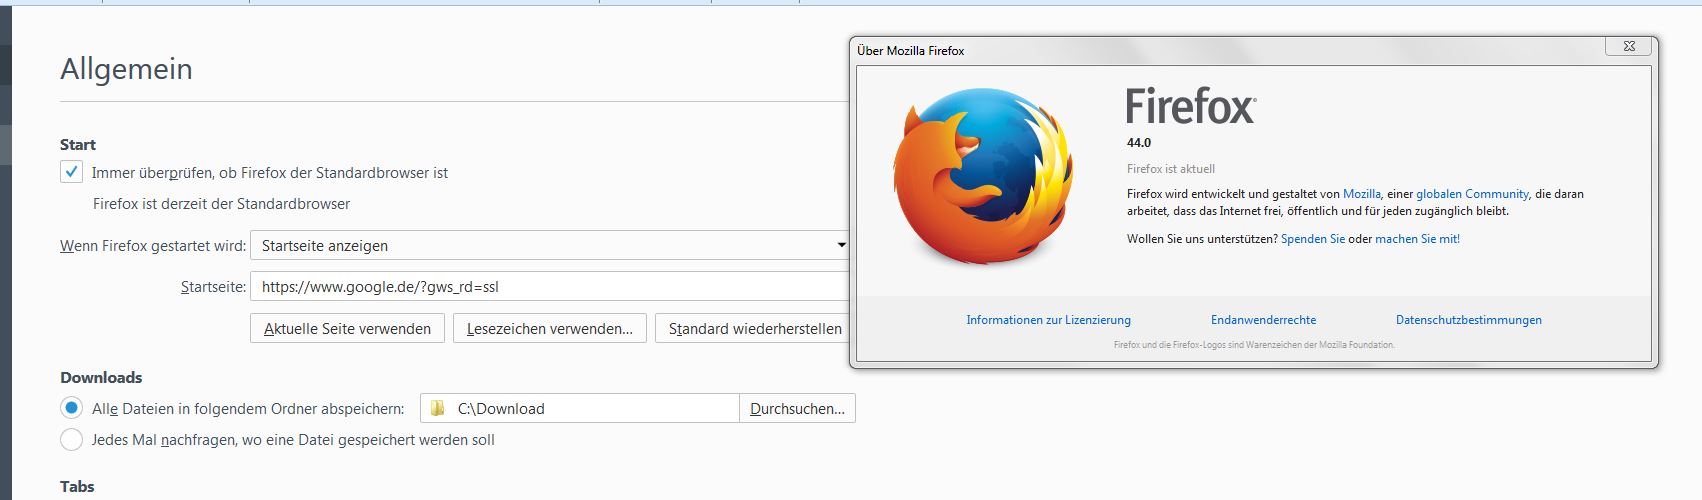Click the 'Allgemein' page heading
1702x500 pixels.
(x=126, y=69)
